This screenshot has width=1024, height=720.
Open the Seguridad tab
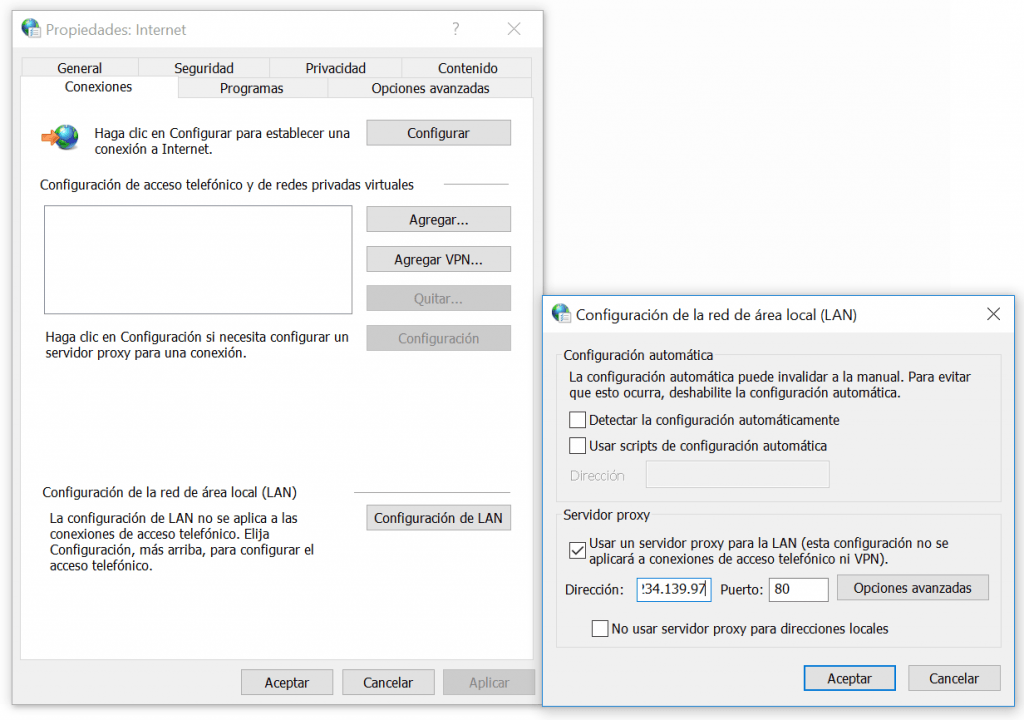[204, 68]
